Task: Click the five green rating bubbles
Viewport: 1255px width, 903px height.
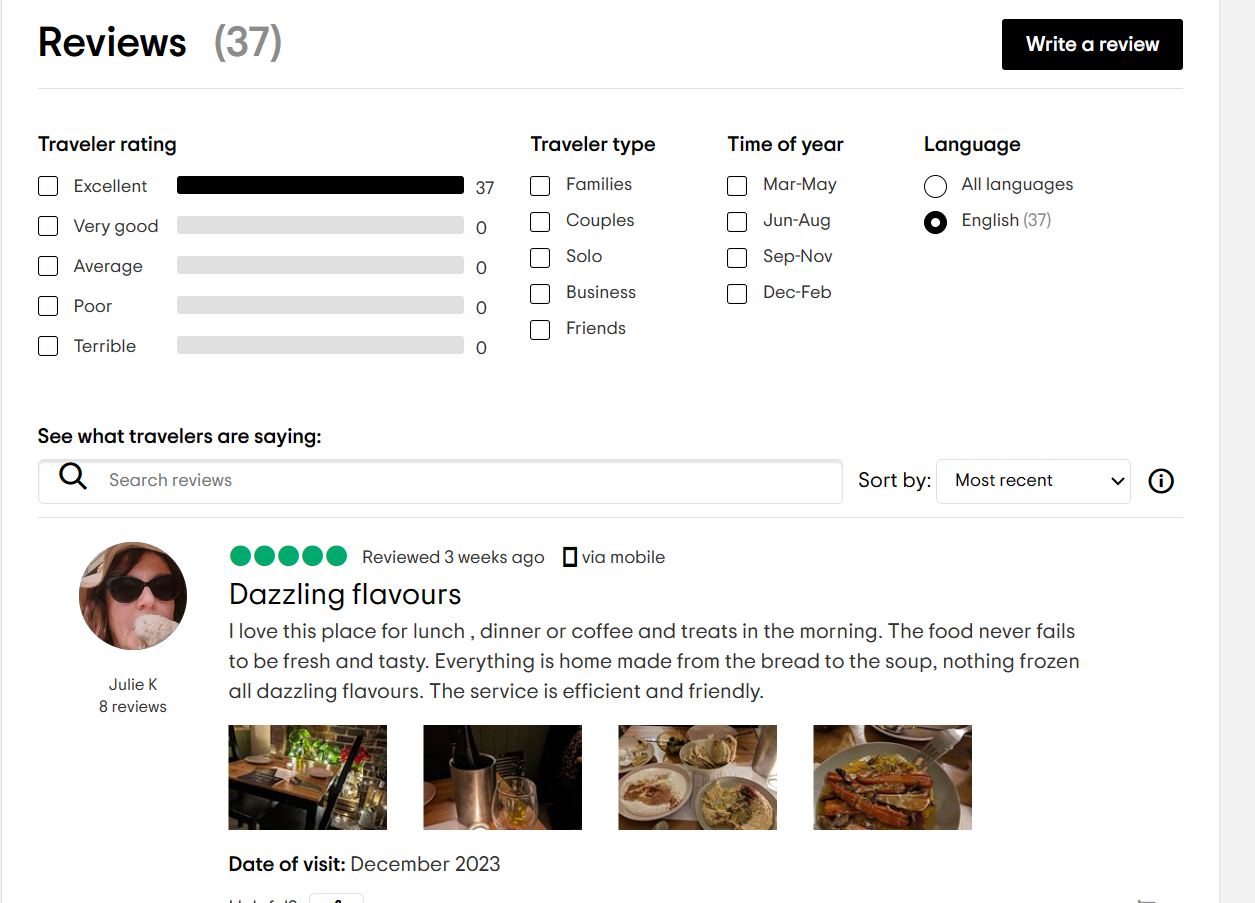Action: click(288, 556)
